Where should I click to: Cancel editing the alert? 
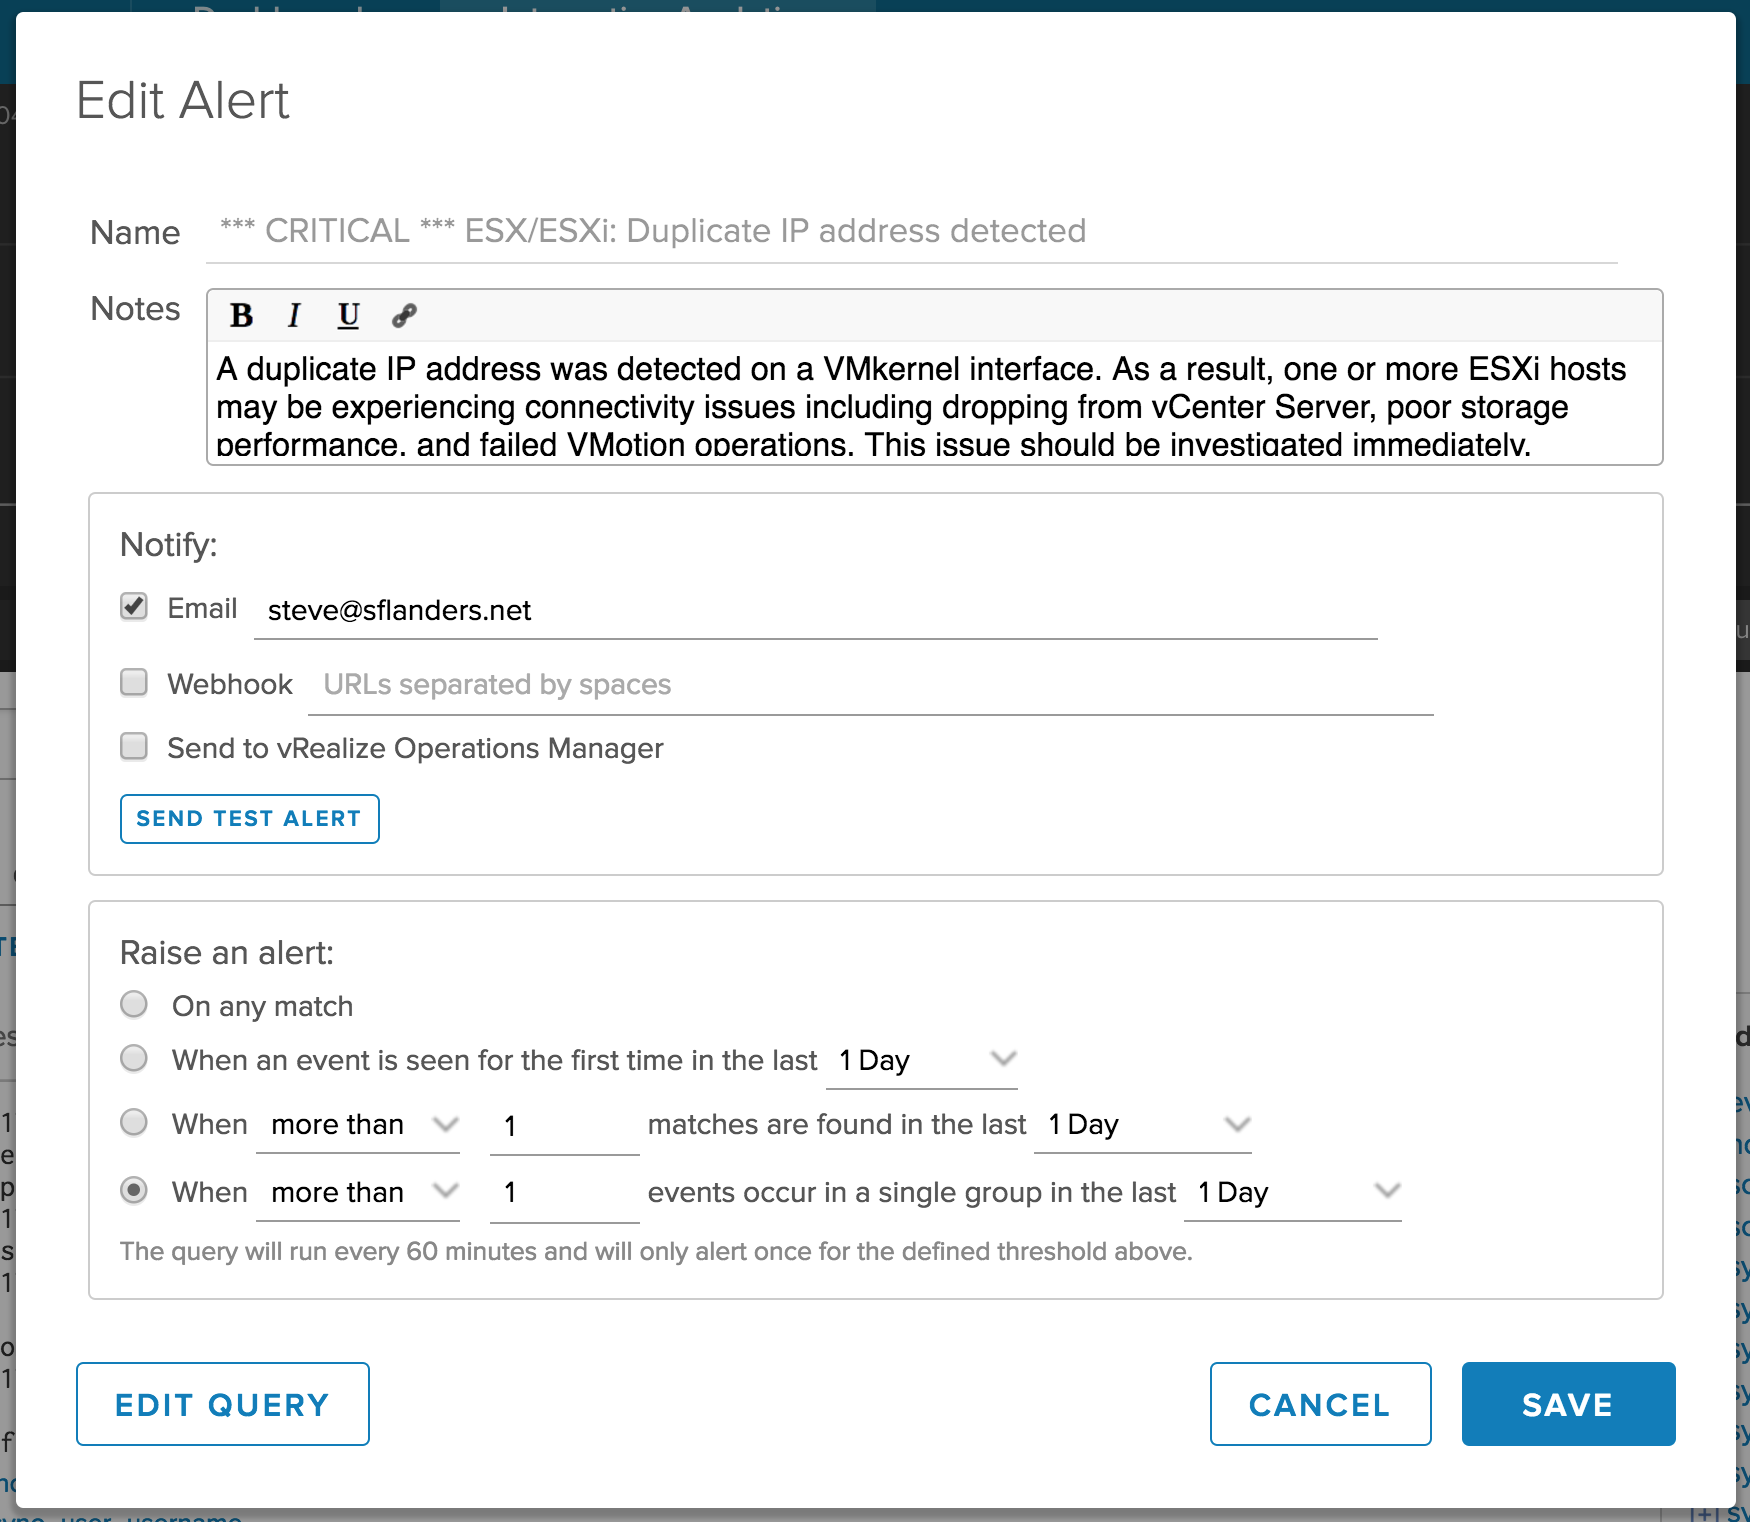pos(1320,1404)
